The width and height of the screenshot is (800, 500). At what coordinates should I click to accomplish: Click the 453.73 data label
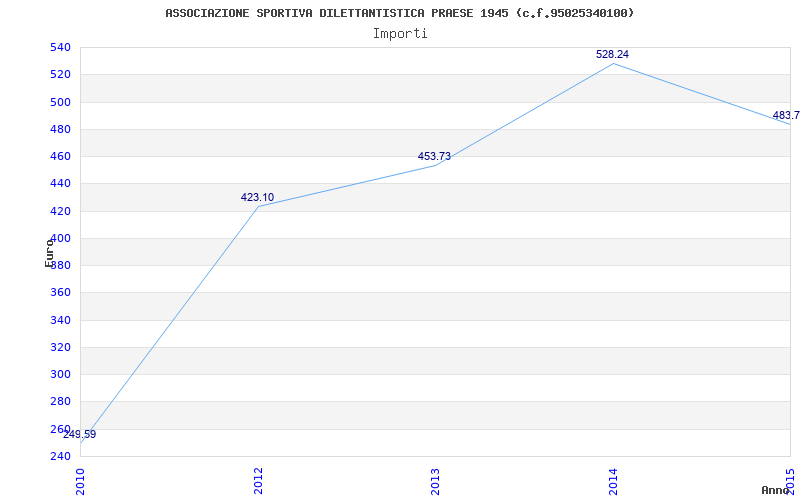(434, 157)
